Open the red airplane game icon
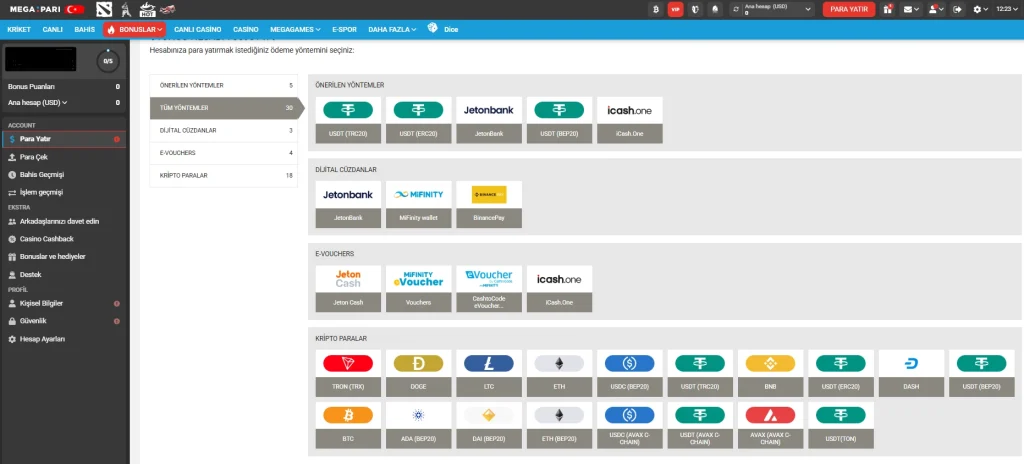Image resolution: width=1024 pixels, height=464 pixels. click(x=168, y=9)
